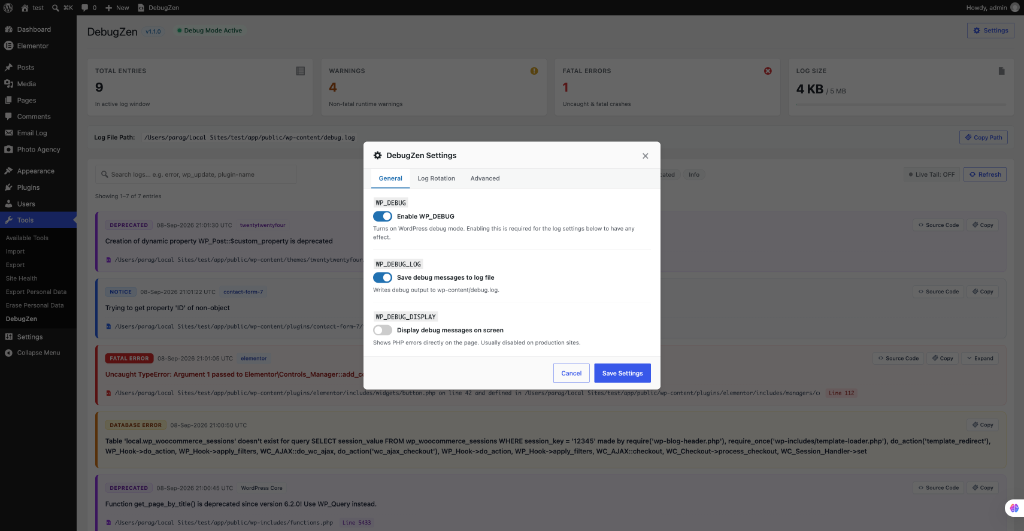Click the Media icon in sidebar

(8, 84)
